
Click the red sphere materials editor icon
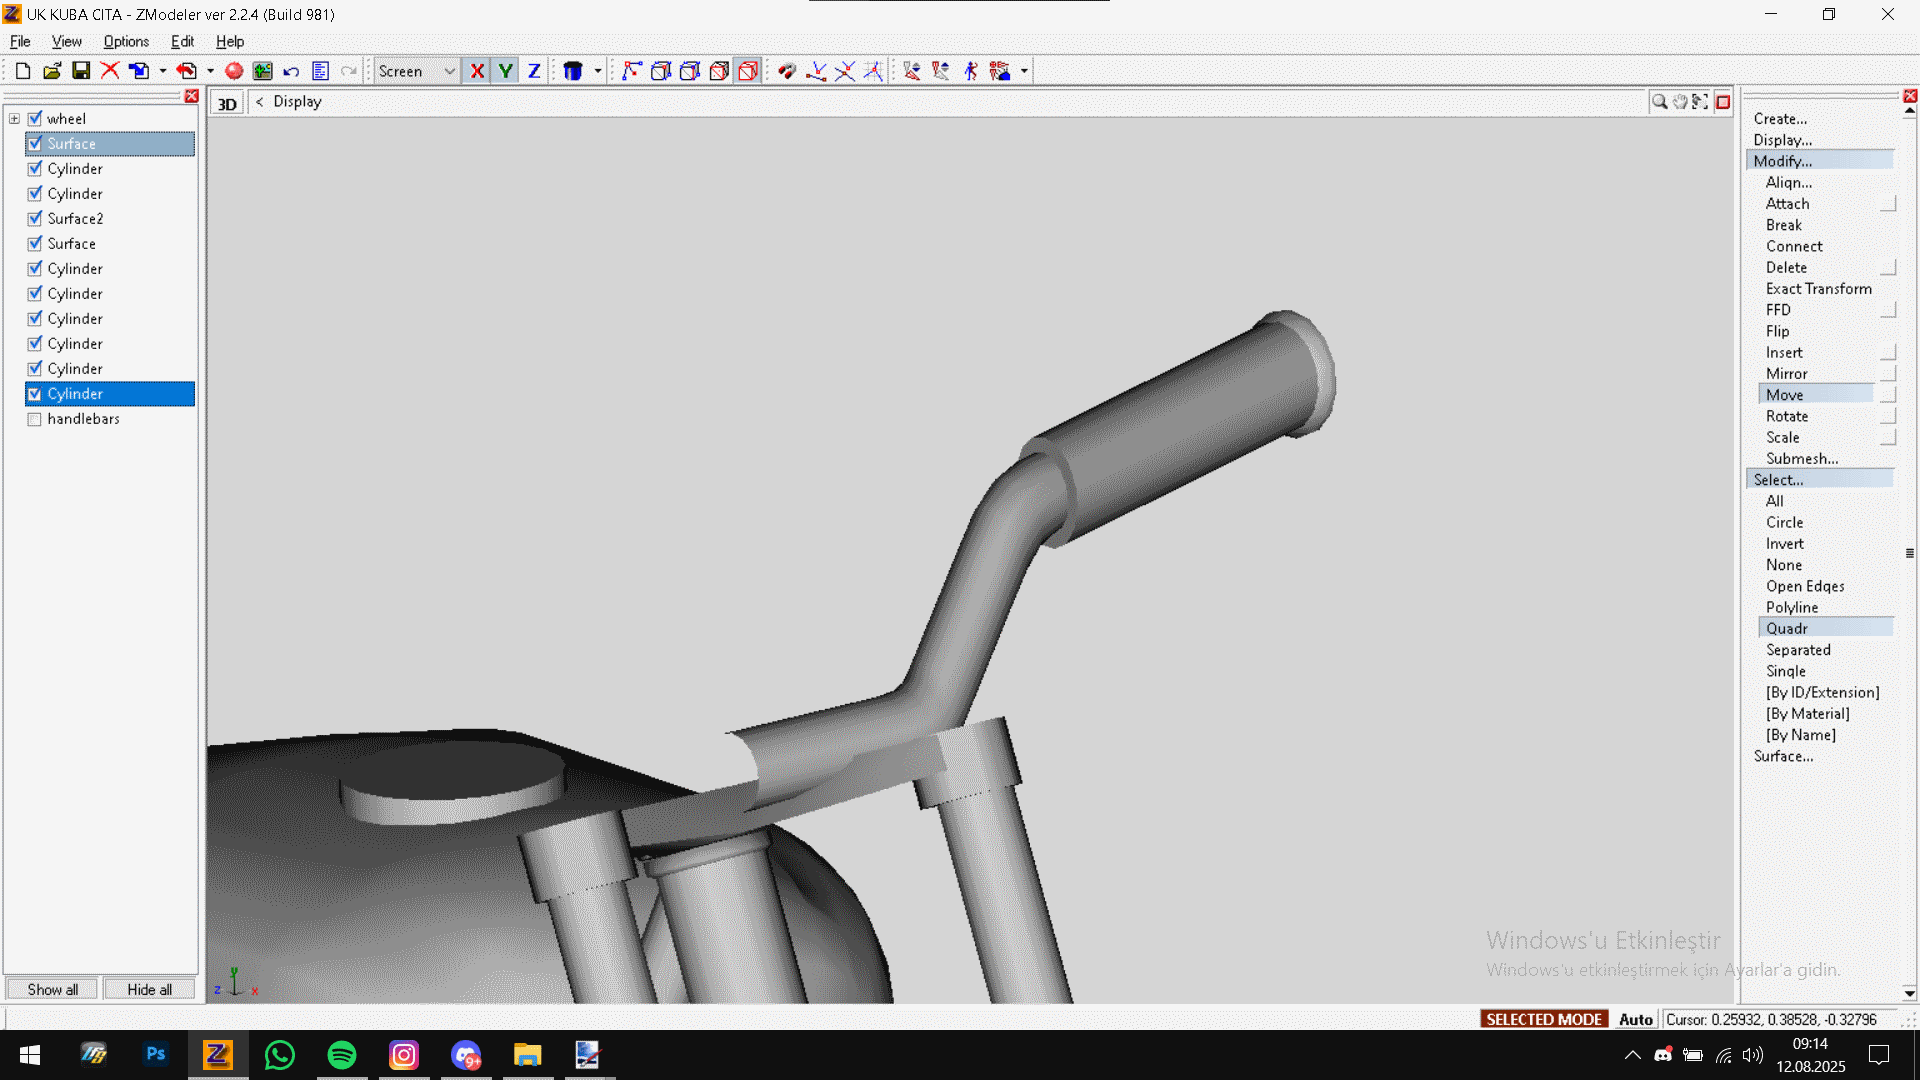(234, 71)
